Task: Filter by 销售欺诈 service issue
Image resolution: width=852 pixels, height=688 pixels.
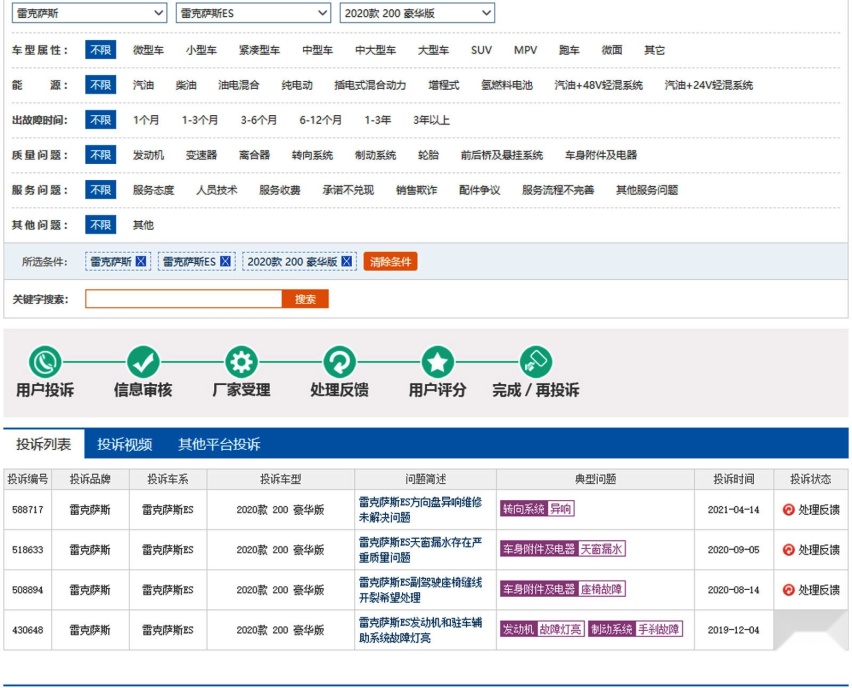Action: (416, 190)
